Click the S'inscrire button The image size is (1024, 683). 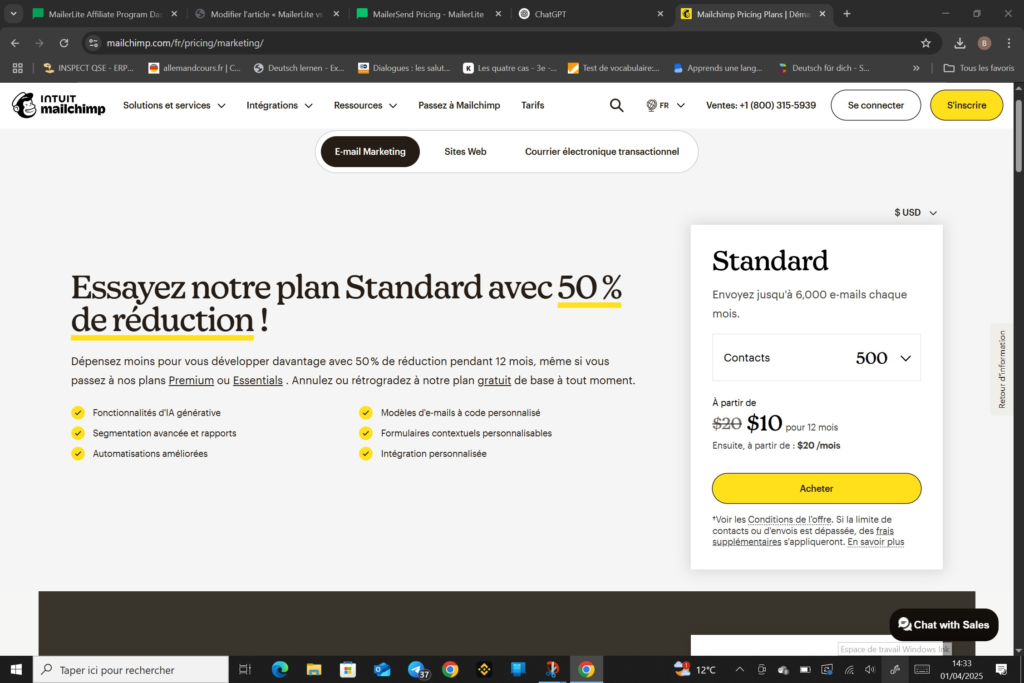pyautogui.click(x=967, y=105)
